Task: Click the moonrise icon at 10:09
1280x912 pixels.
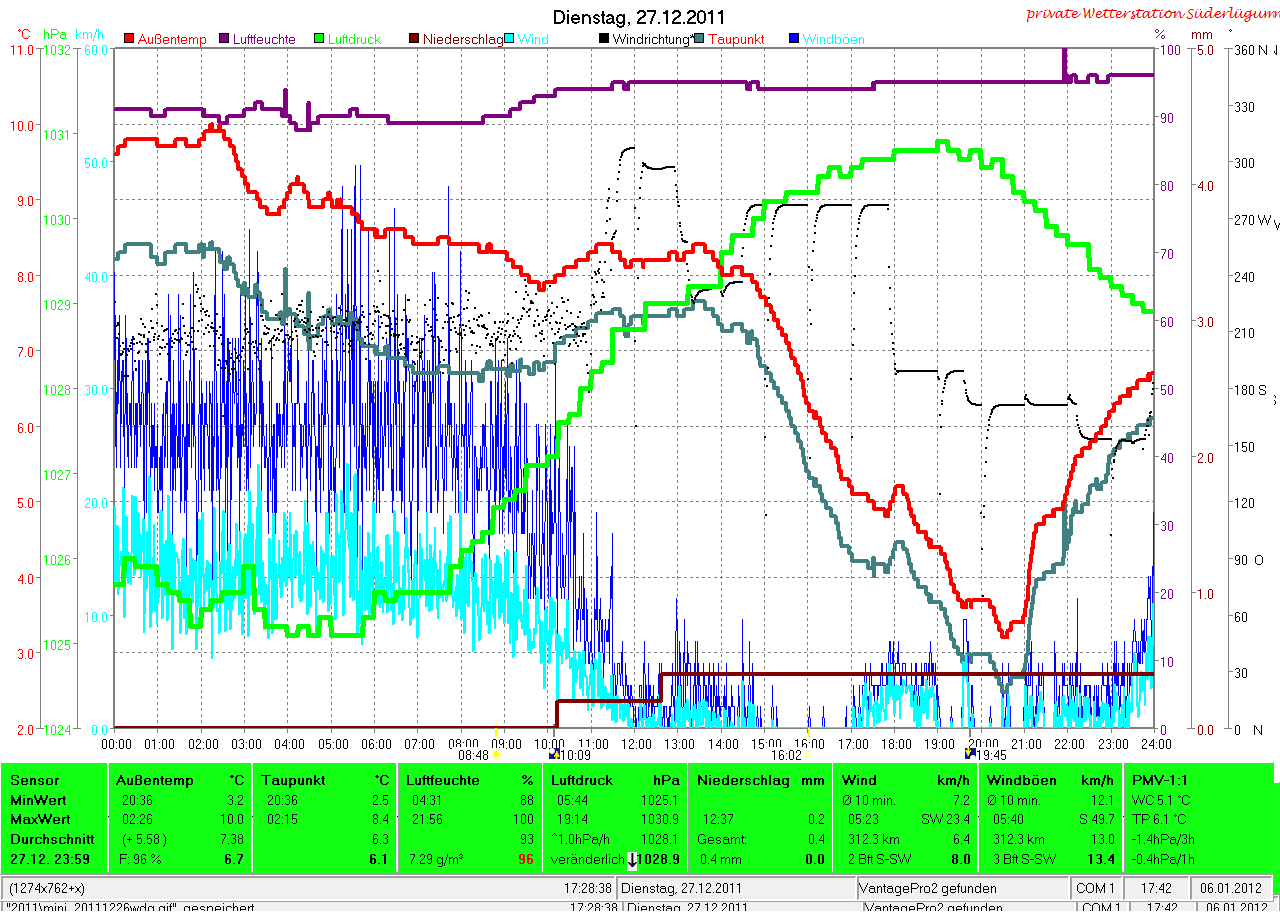Action: coord(555,754)
